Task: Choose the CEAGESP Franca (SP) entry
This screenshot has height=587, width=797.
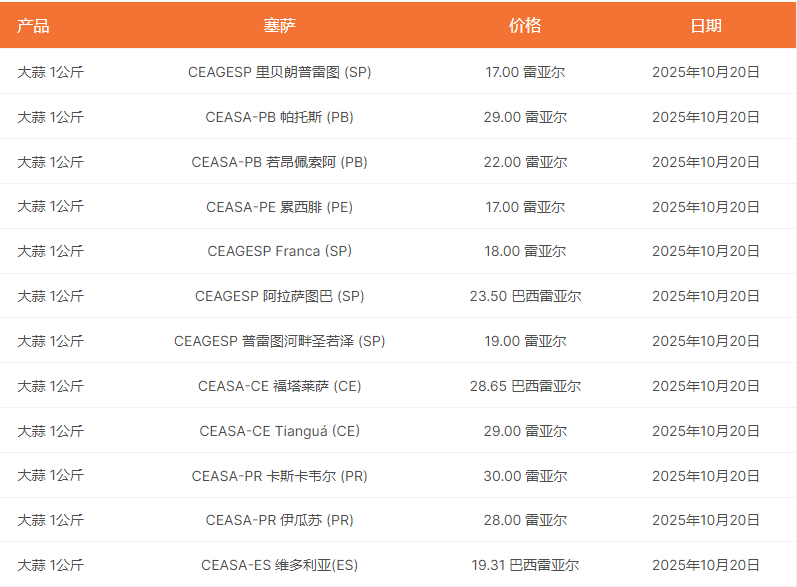Action: (x=279, y=251)
